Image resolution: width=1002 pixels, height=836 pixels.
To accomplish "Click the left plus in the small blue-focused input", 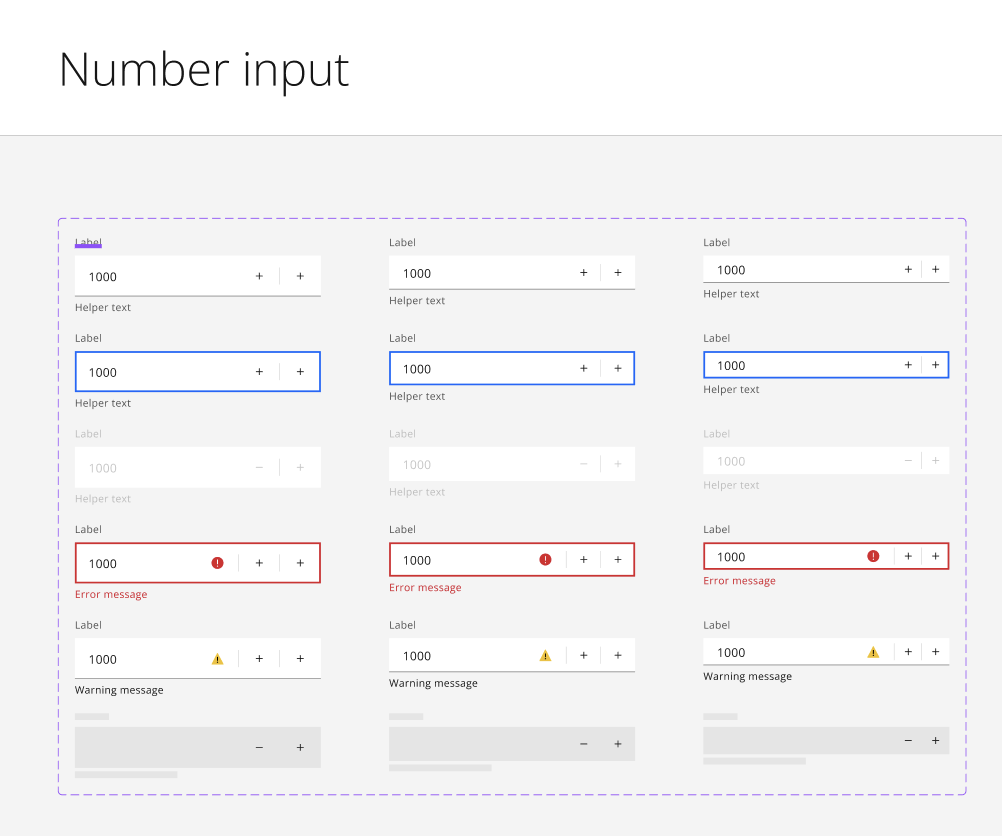I will pyautogui.click(x=908, y=365).
